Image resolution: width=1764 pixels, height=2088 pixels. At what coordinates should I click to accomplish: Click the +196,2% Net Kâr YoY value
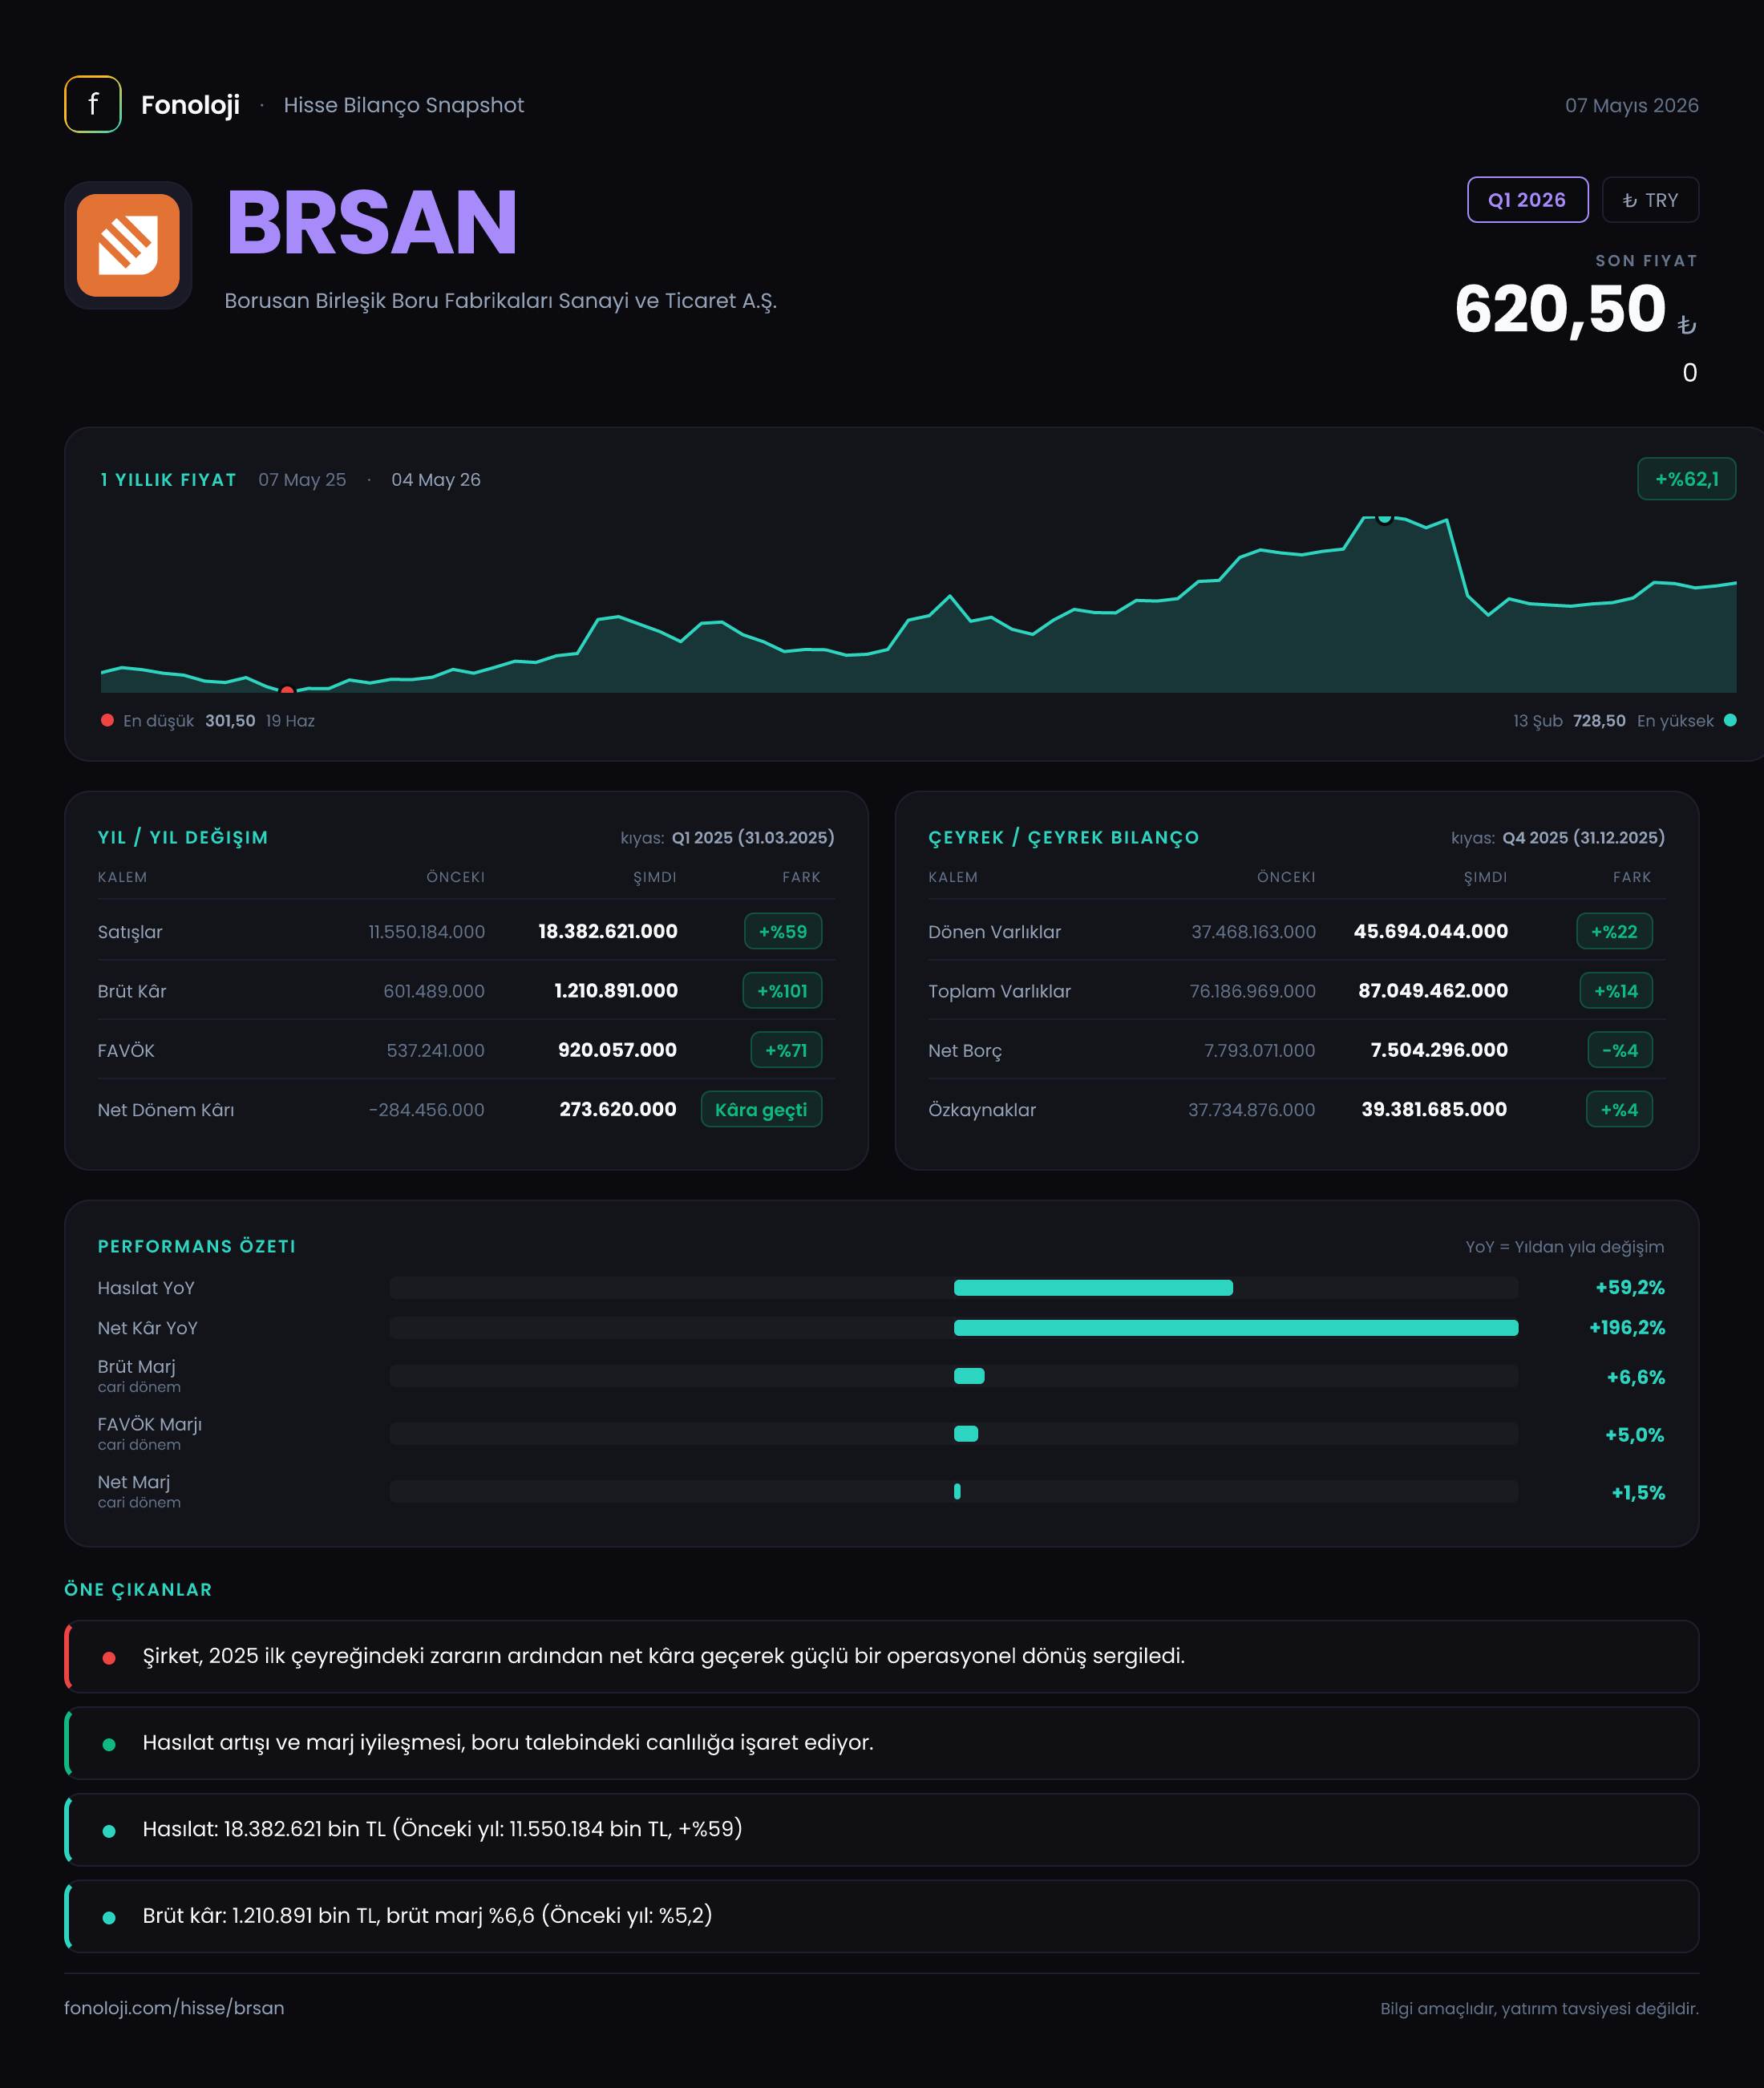click(1627, 1327)
